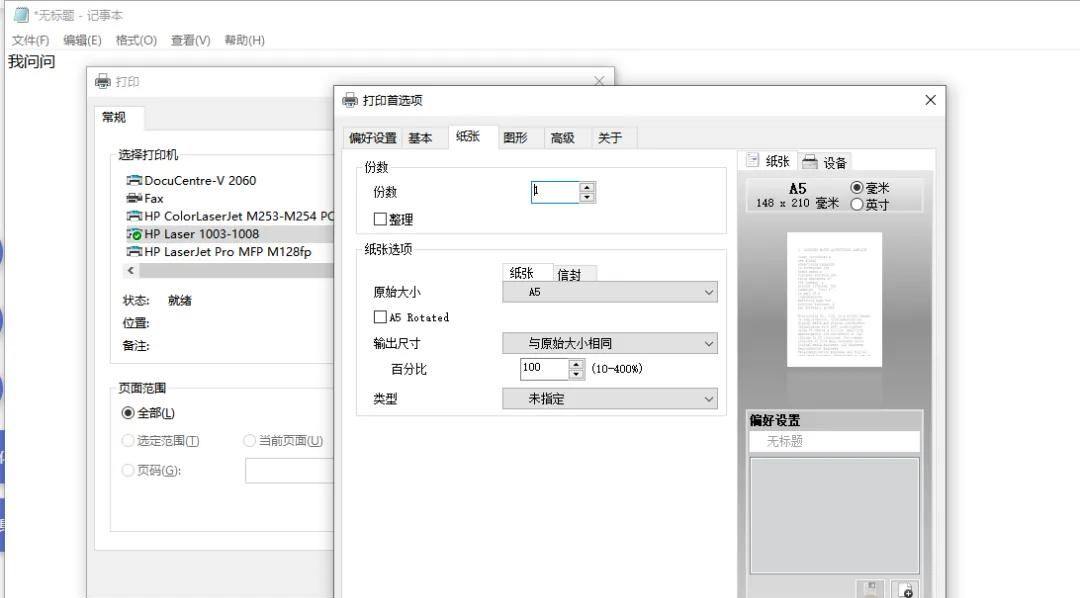Open the 输出尺寸 dropdown
Image resolution: width=1080 pixels, height=598 pixels.
pos(610,343)
